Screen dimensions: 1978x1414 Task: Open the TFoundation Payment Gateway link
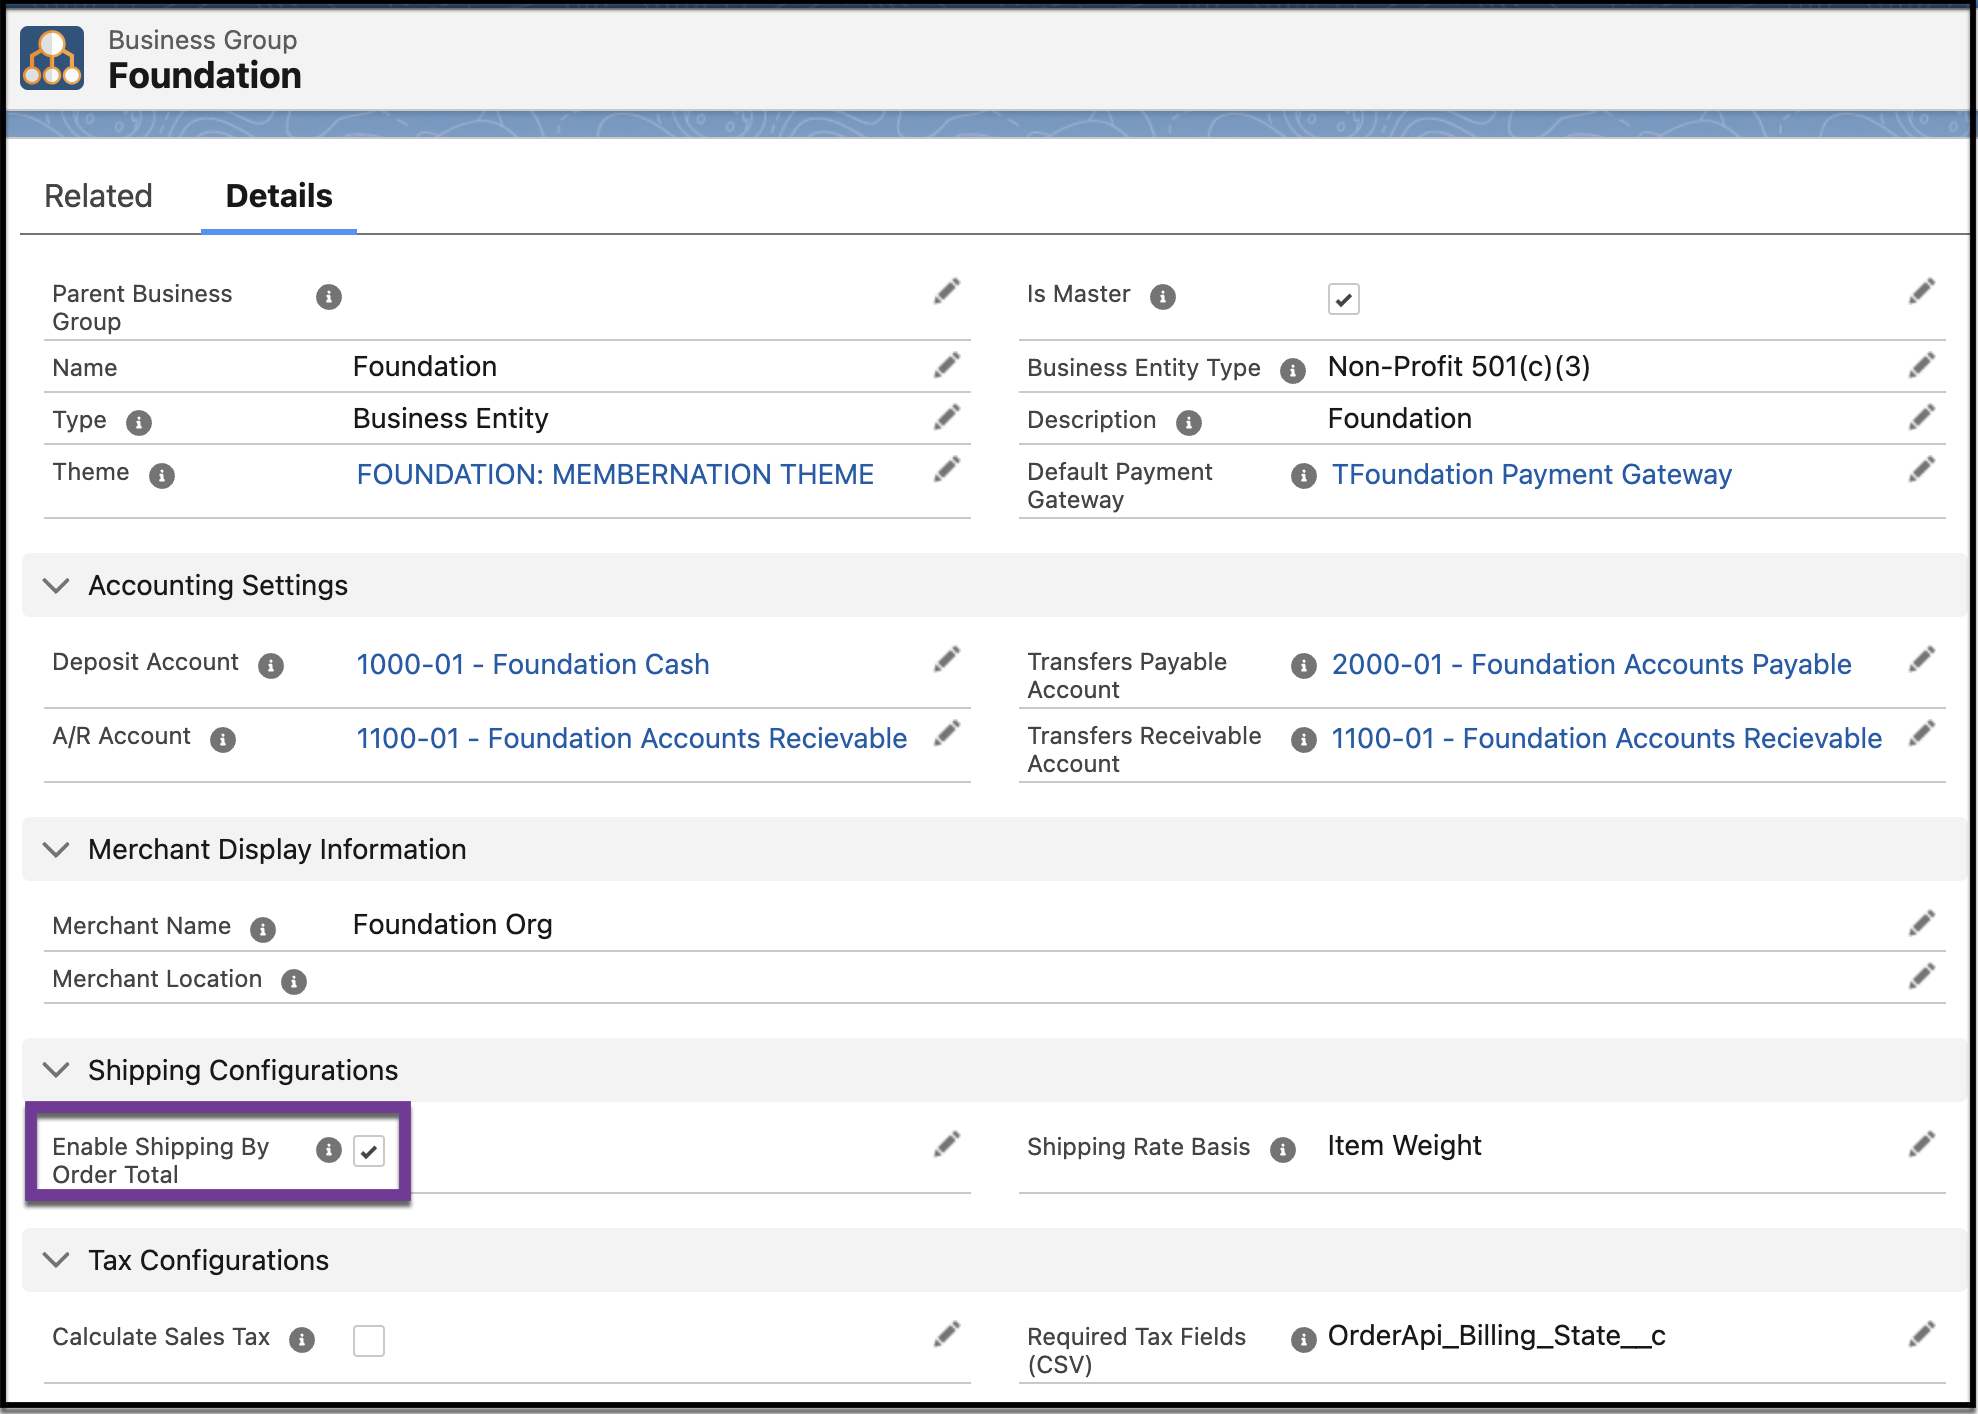(x=1532, y=474)
